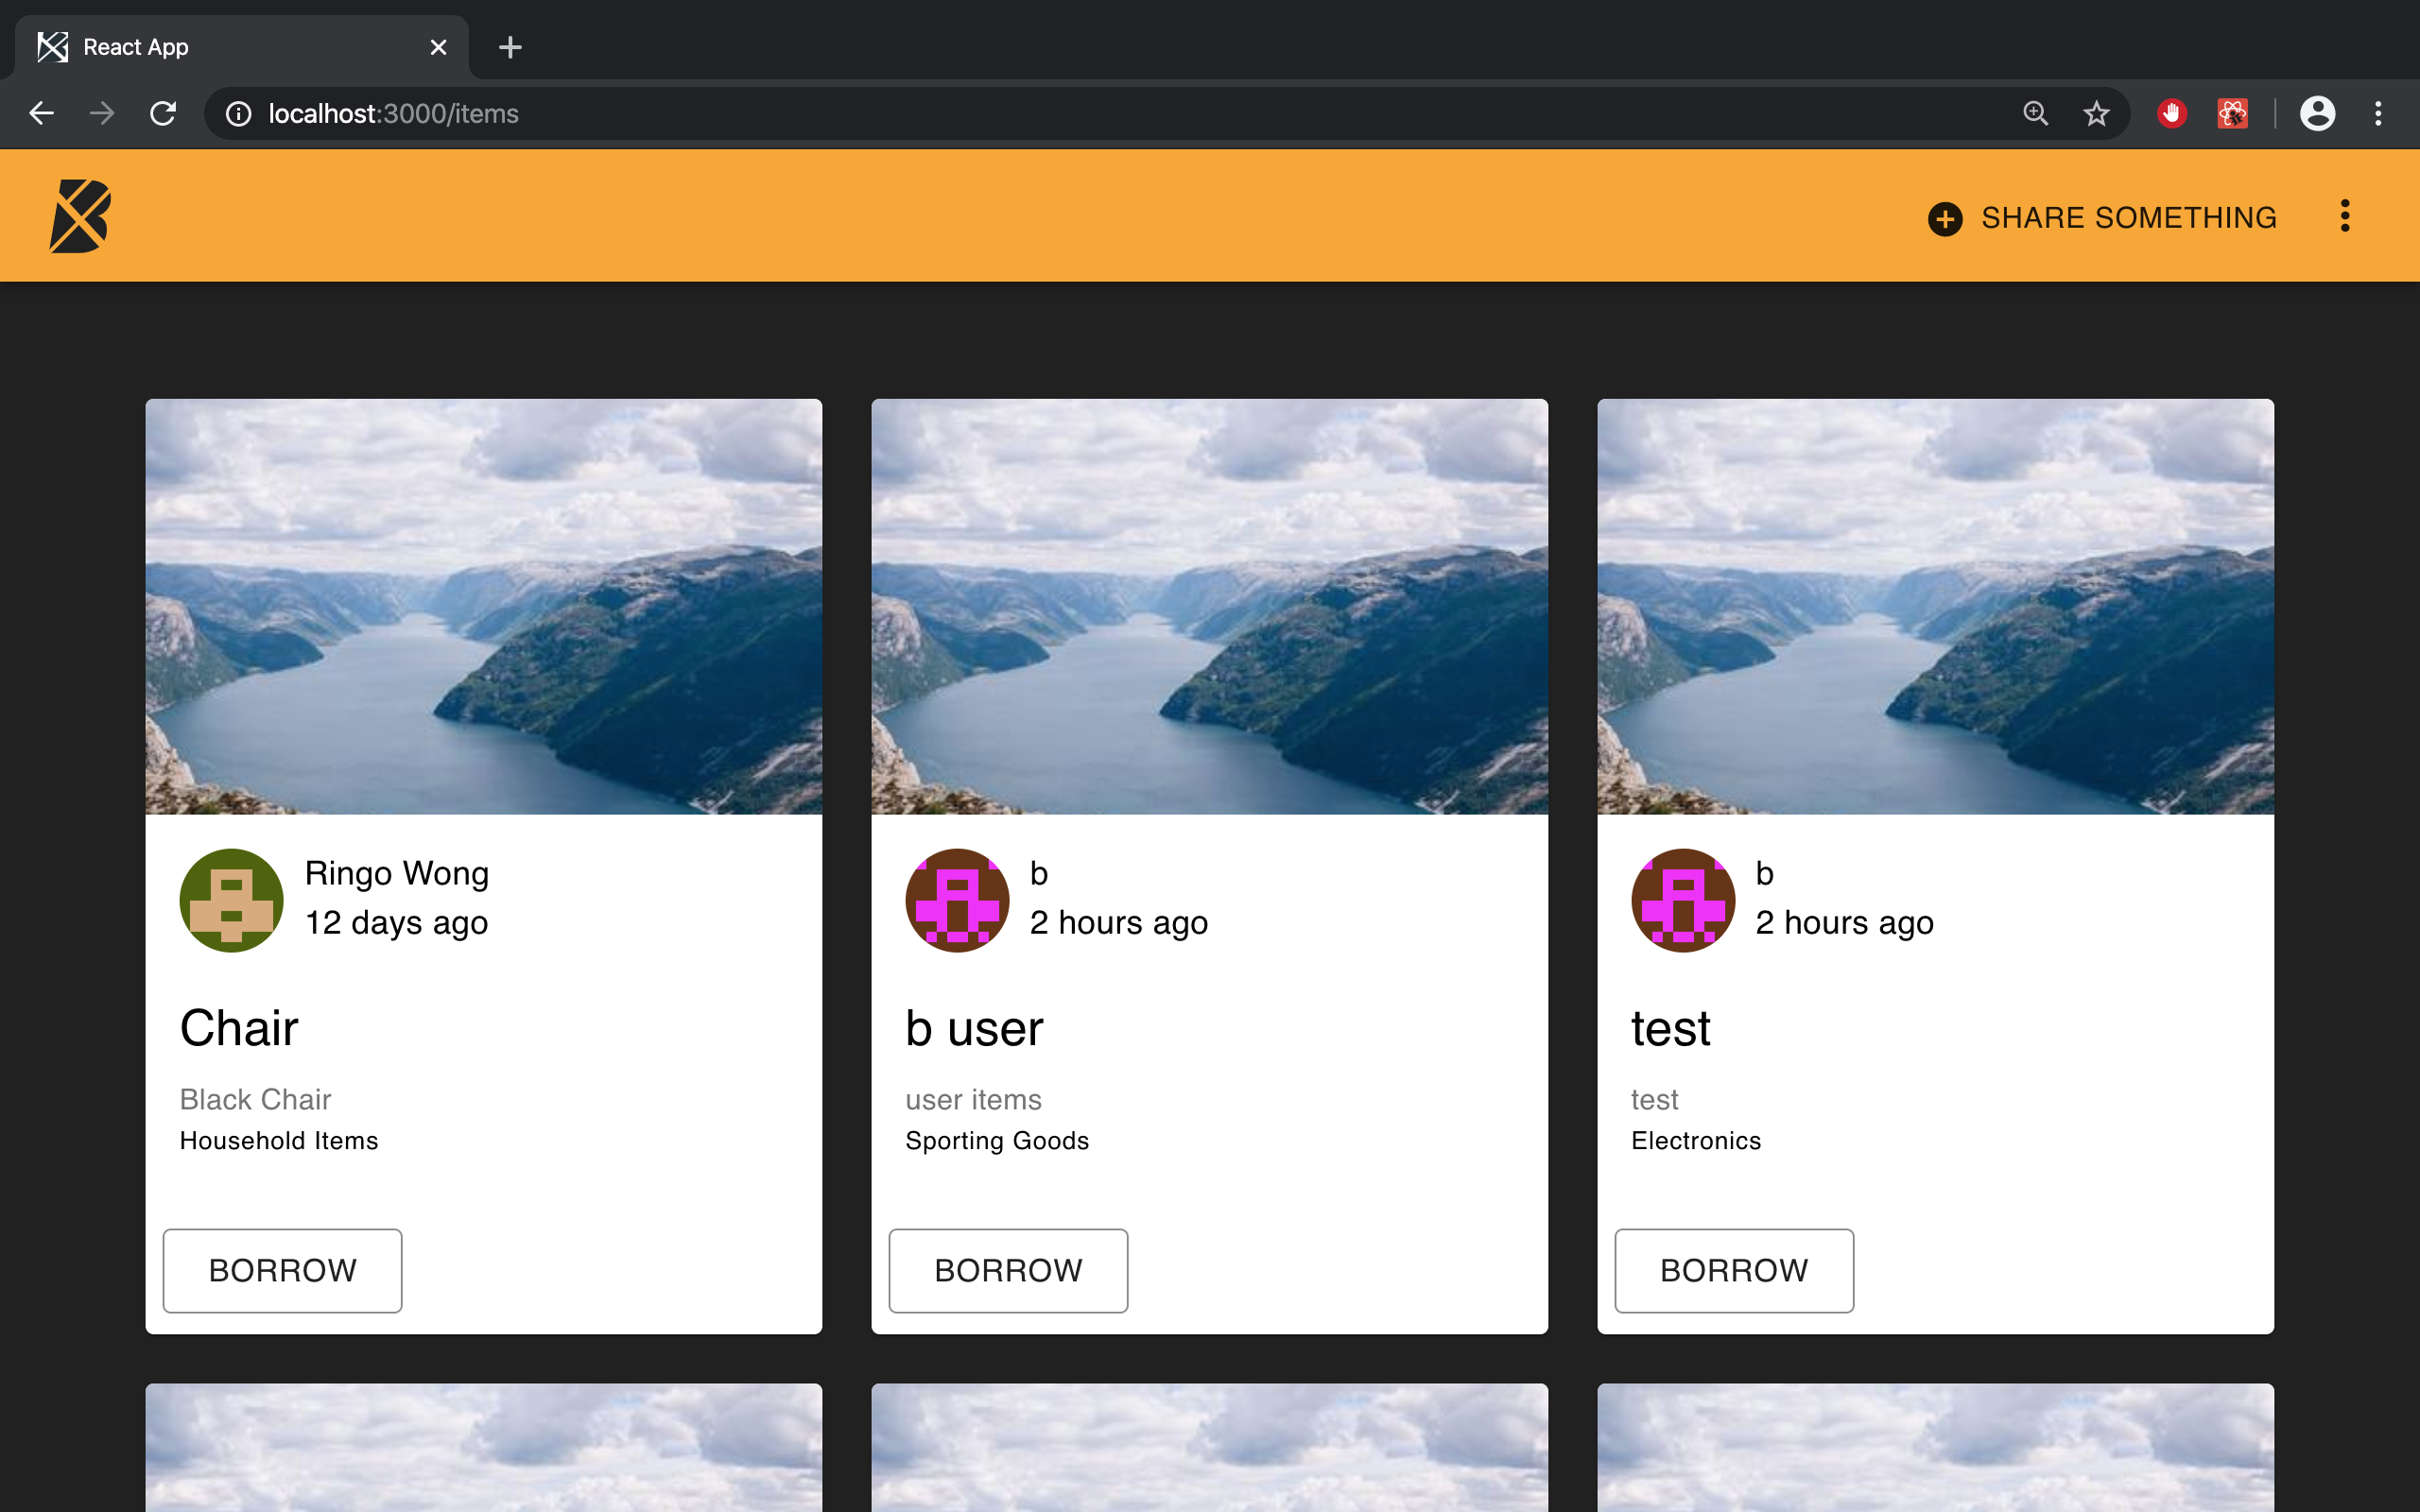This screenshot has width=2420, height=1512.
Task: Borrow the Chair item
Action: [282, 1270]
